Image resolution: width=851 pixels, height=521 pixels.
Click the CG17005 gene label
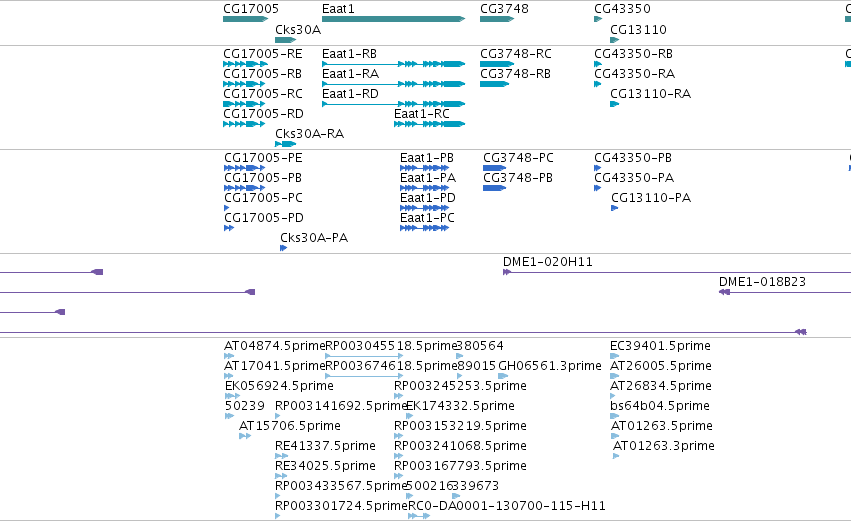[251, 9]
